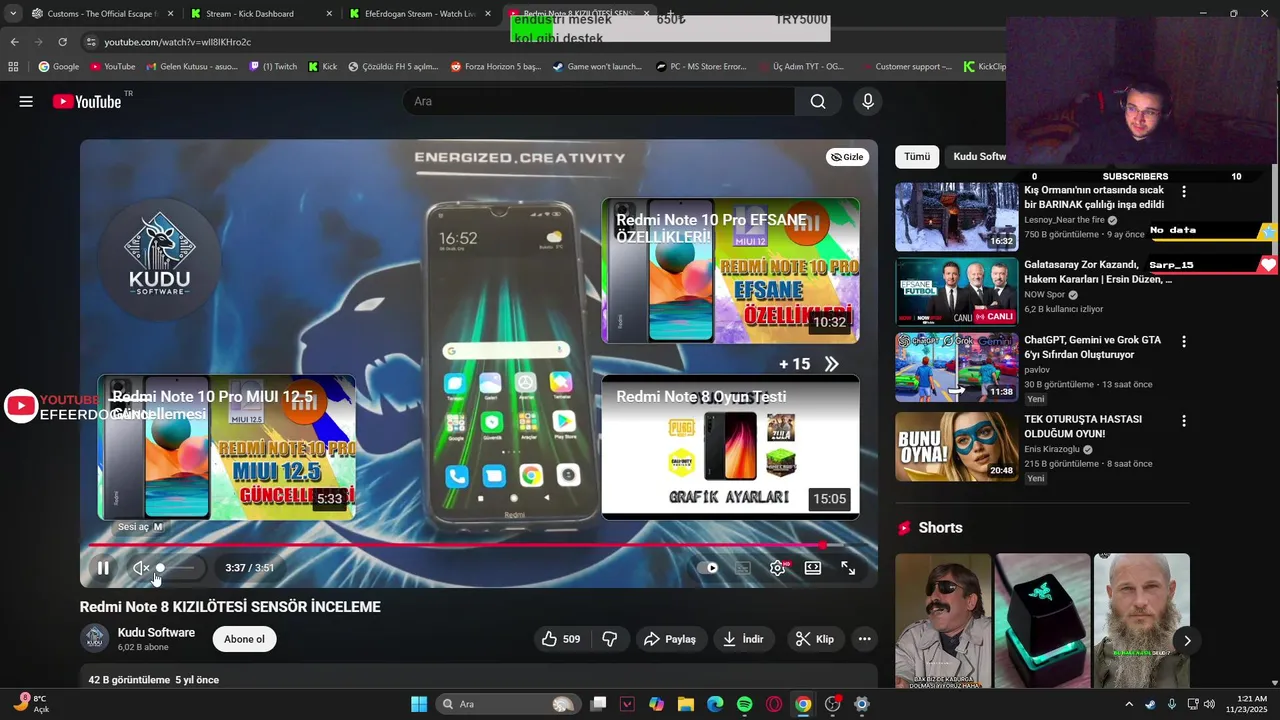
Task: Toggle subtitles in the video player
Action: (x=743, y=568)
